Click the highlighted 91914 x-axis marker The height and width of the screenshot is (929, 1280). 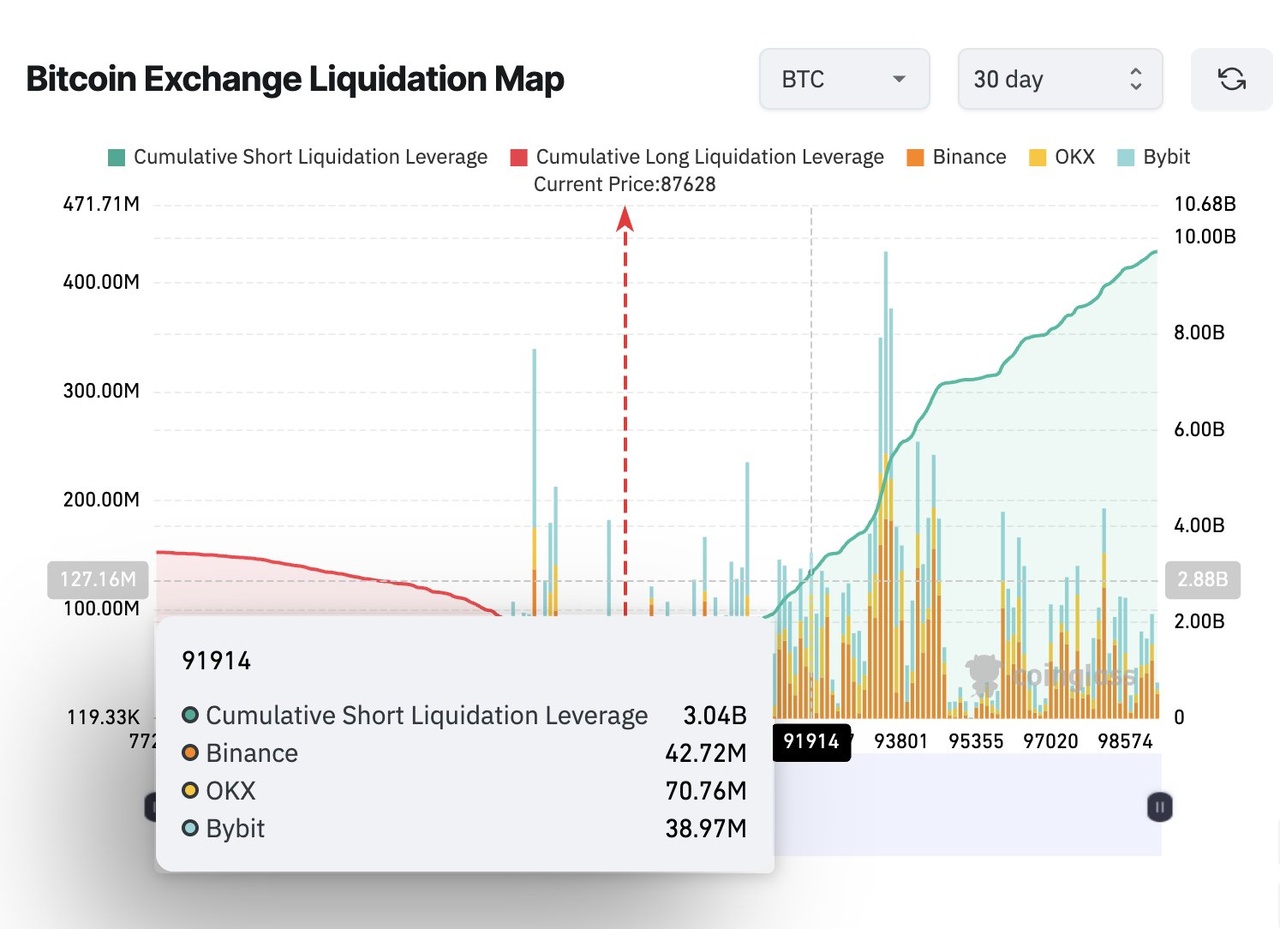point(811,742)
